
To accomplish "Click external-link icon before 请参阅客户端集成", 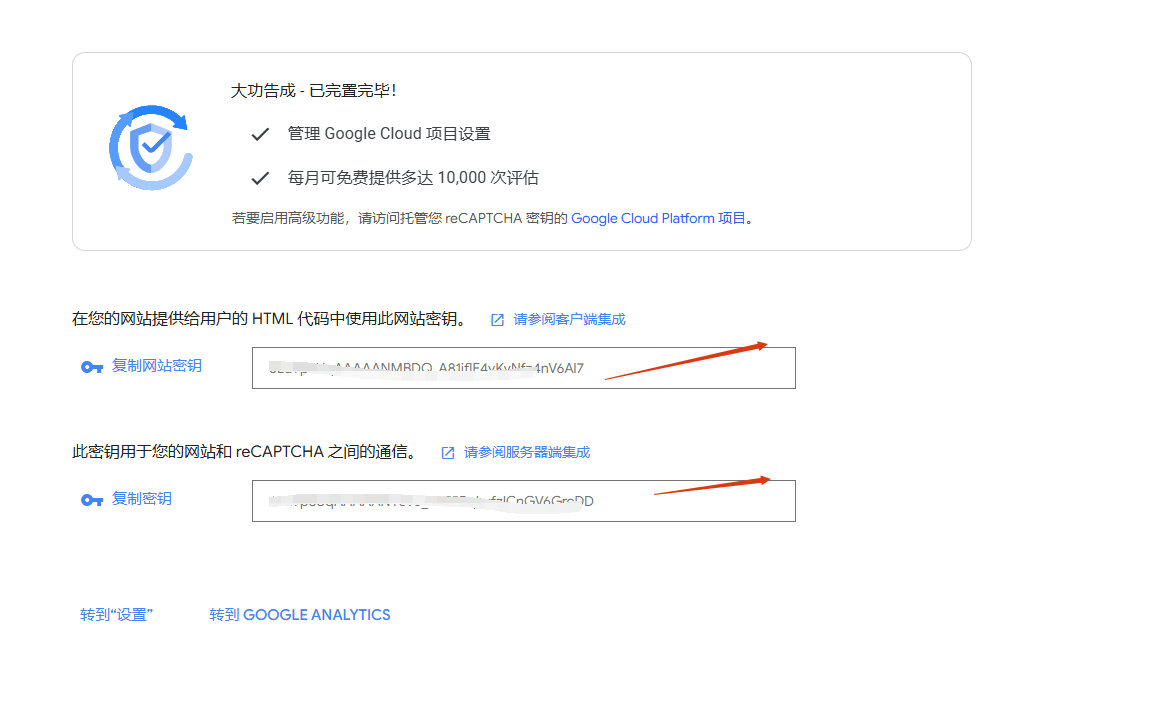I will (x=497, y=320).
